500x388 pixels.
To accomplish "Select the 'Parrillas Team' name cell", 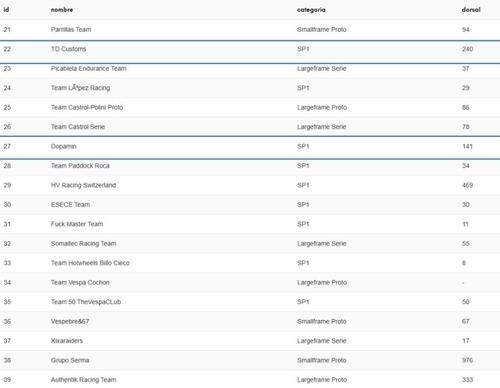I will (x=71, y=29).
